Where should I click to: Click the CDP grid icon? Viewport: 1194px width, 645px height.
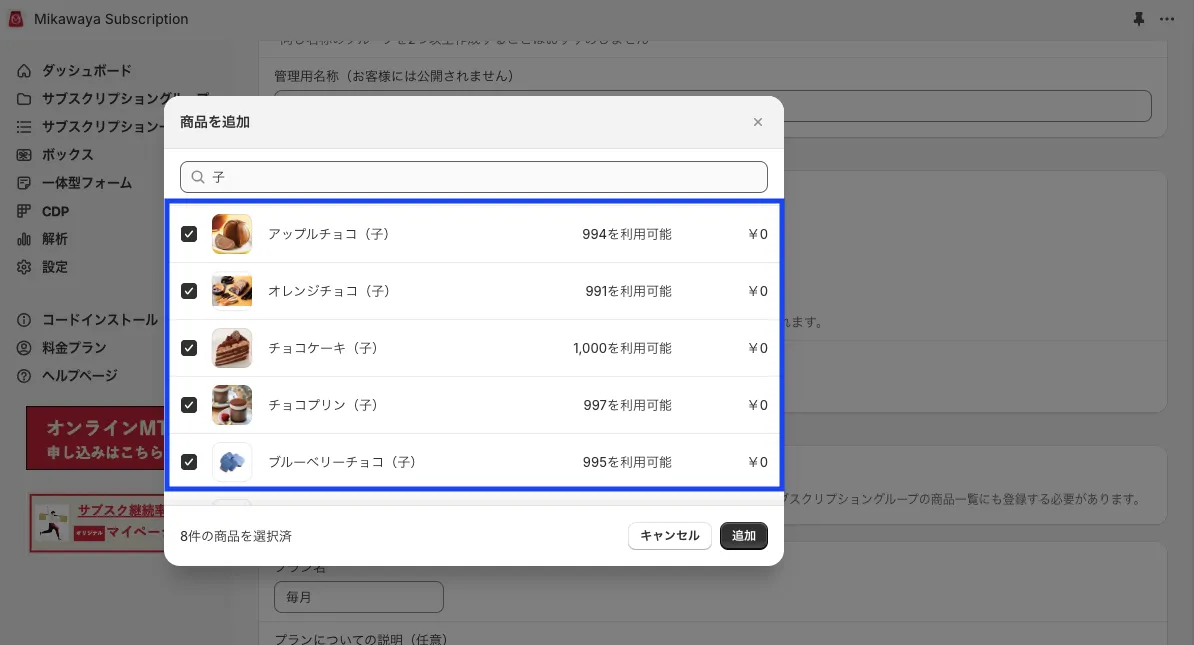[x=24, y=211]
